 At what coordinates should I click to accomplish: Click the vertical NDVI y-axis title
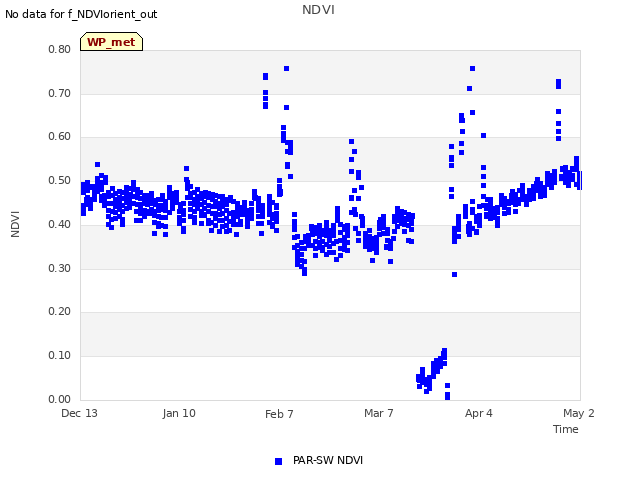pos(15,224)
